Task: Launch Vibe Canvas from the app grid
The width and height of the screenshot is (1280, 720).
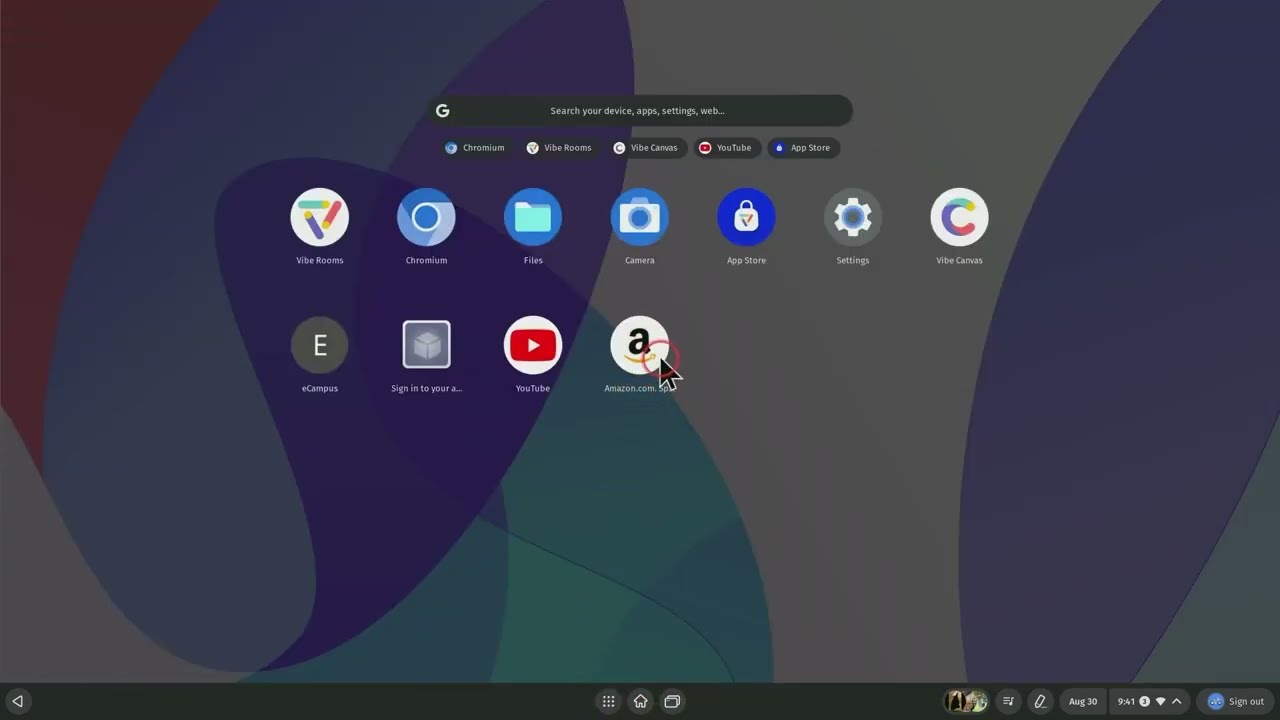Action: pos(959,218)
